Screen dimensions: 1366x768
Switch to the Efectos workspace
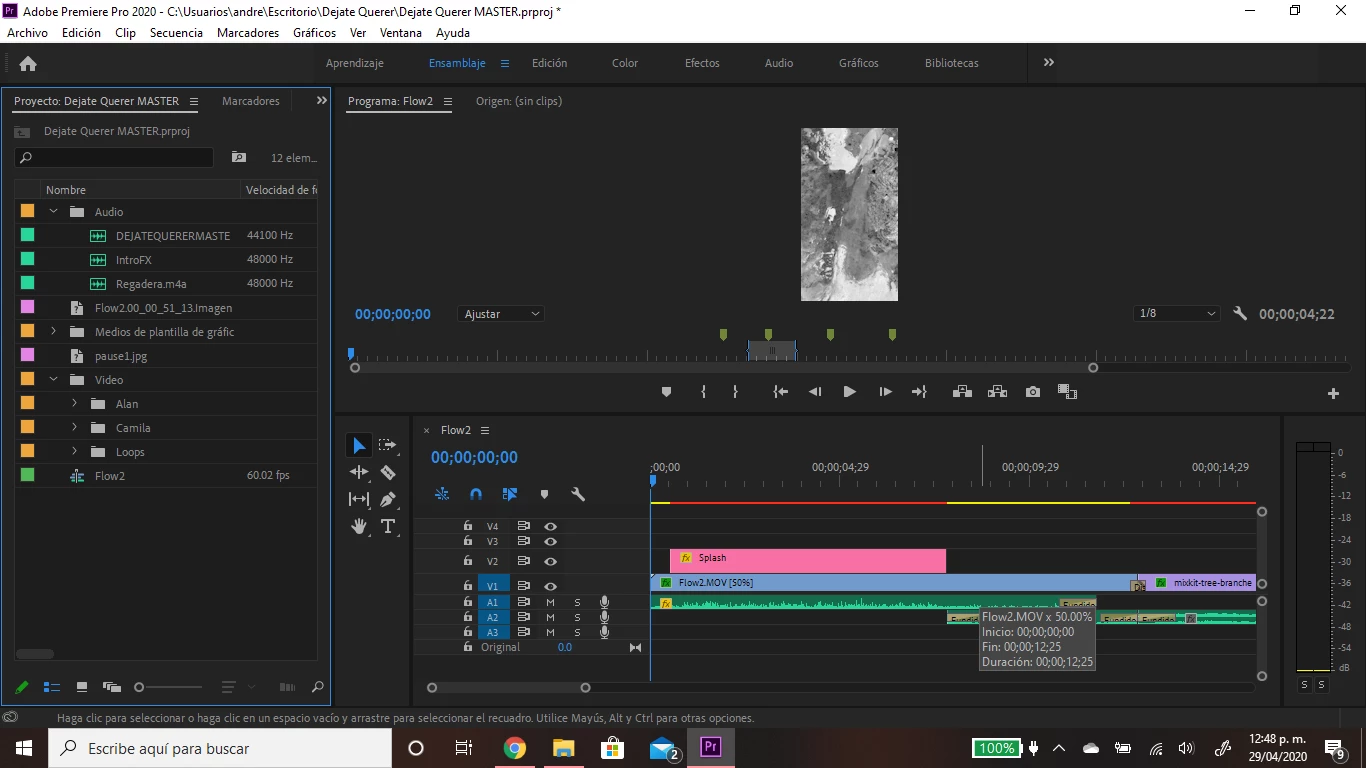[702, 63]
